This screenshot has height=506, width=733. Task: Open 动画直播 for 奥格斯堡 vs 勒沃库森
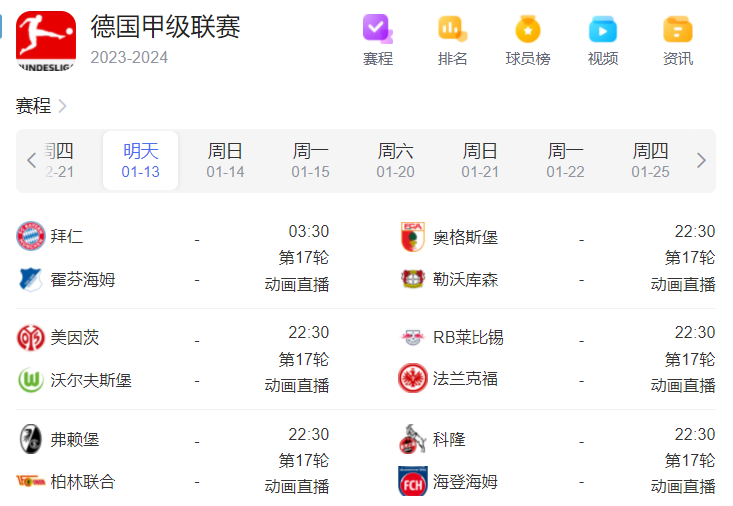(683, 284)
